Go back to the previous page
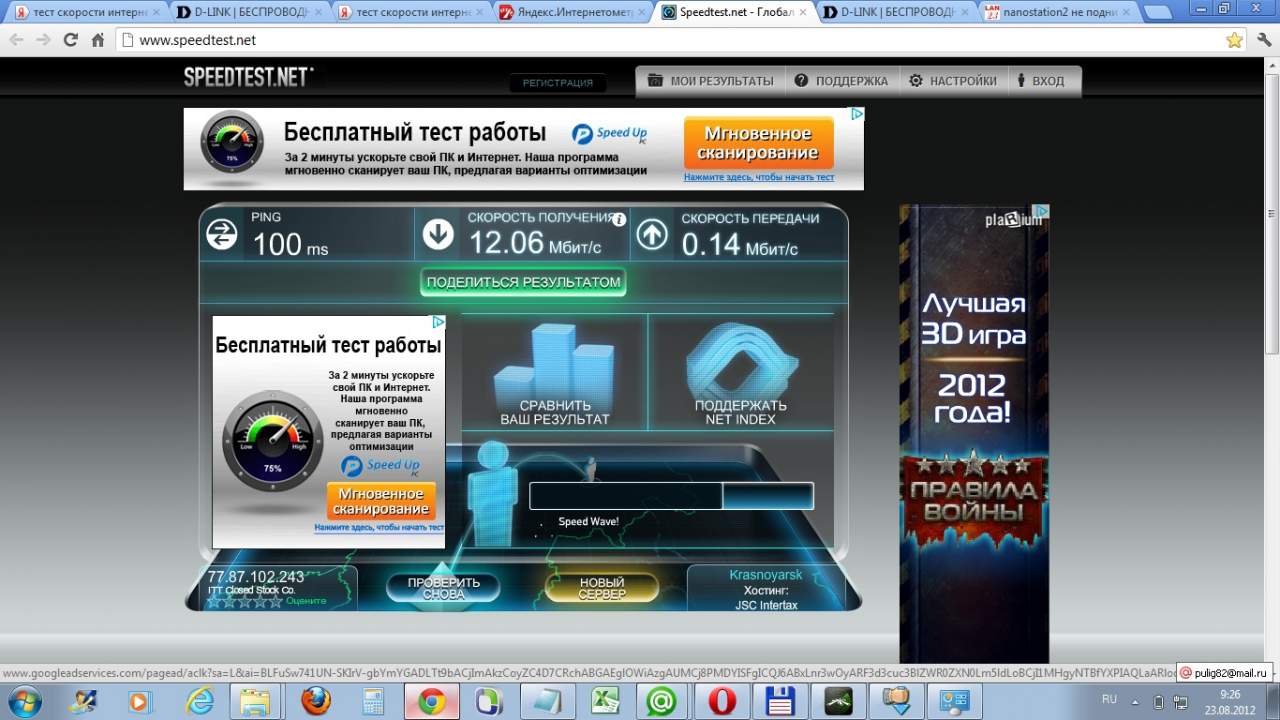The image size is (1280, 720). 17,40
